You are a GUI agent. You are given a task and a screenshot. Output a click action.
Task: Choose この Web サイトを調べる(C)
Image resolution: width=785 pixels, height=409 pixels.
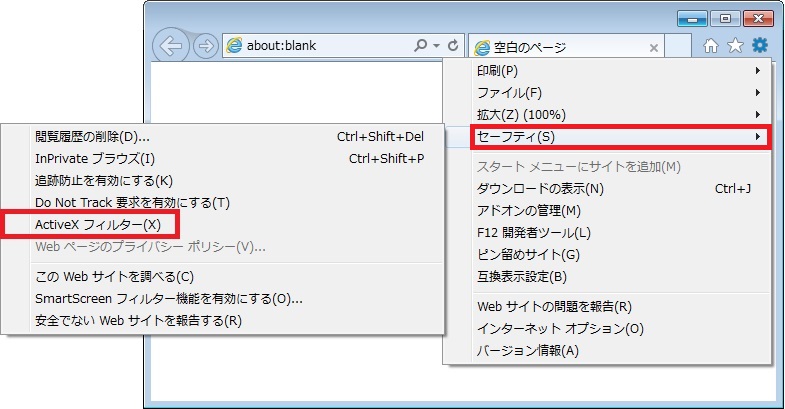coord(223,277)
